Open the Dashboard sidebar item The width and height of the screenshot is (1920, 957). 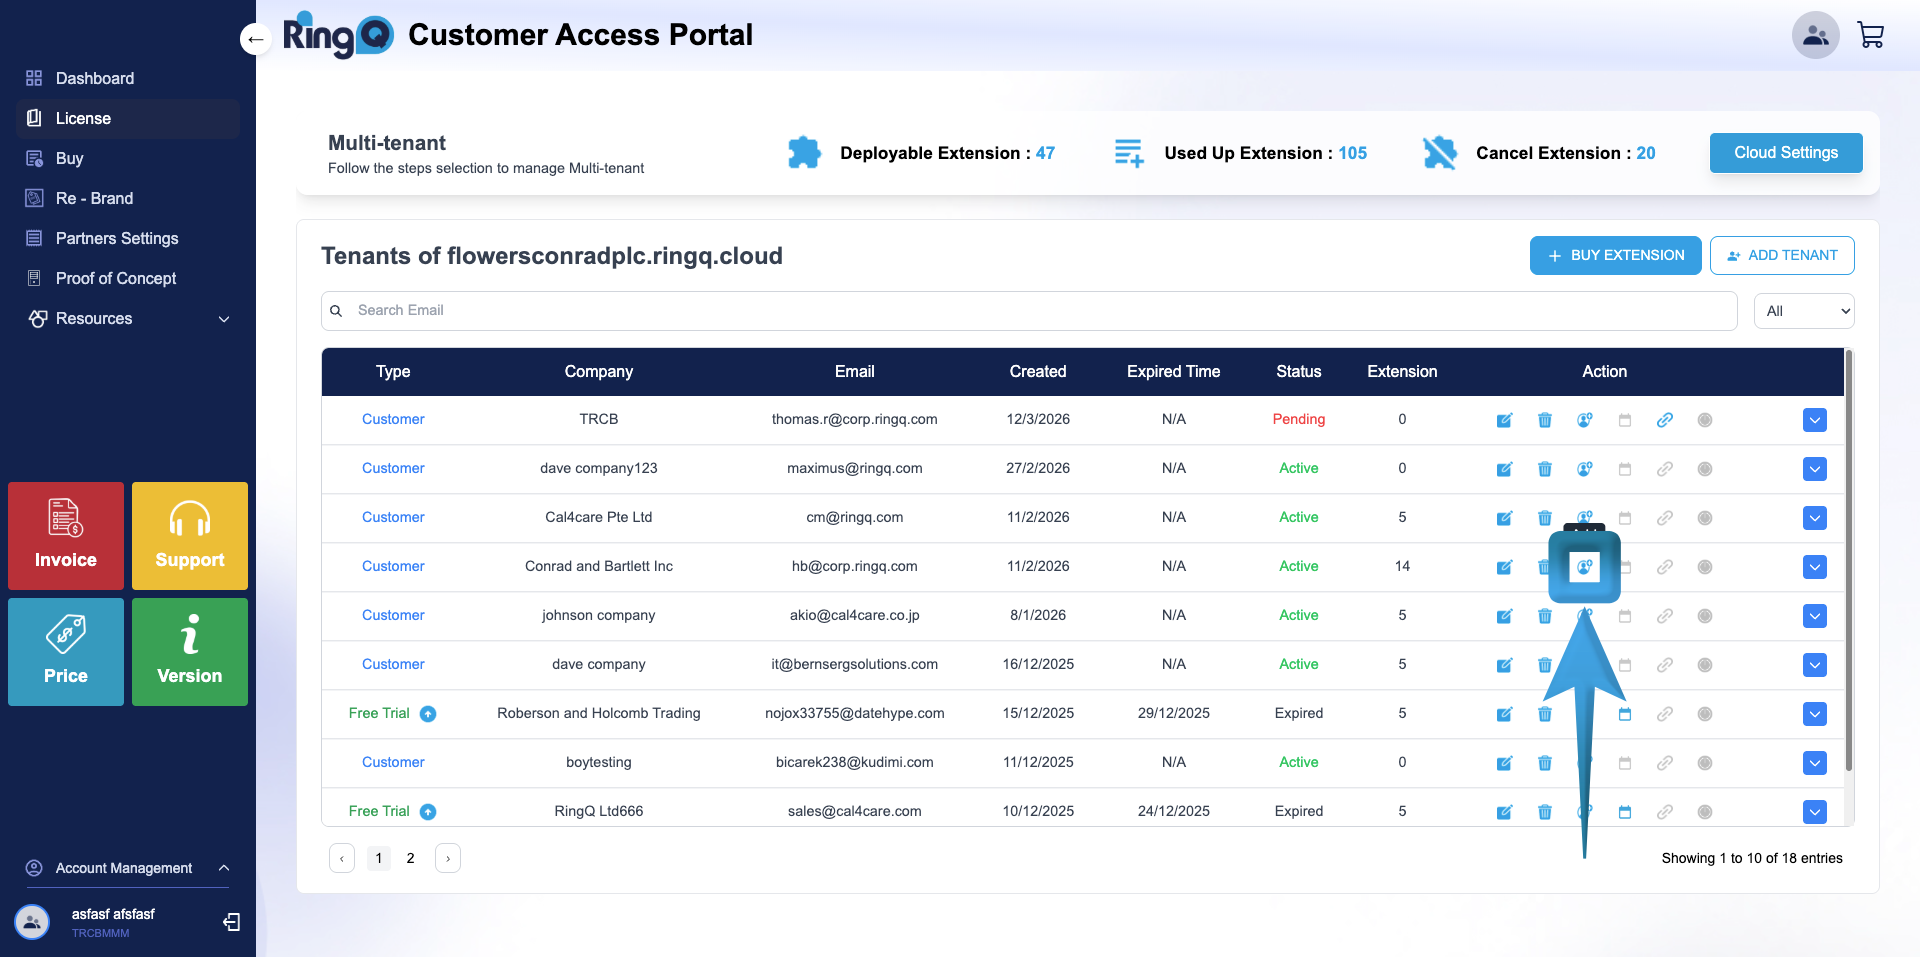coord(95,78)
